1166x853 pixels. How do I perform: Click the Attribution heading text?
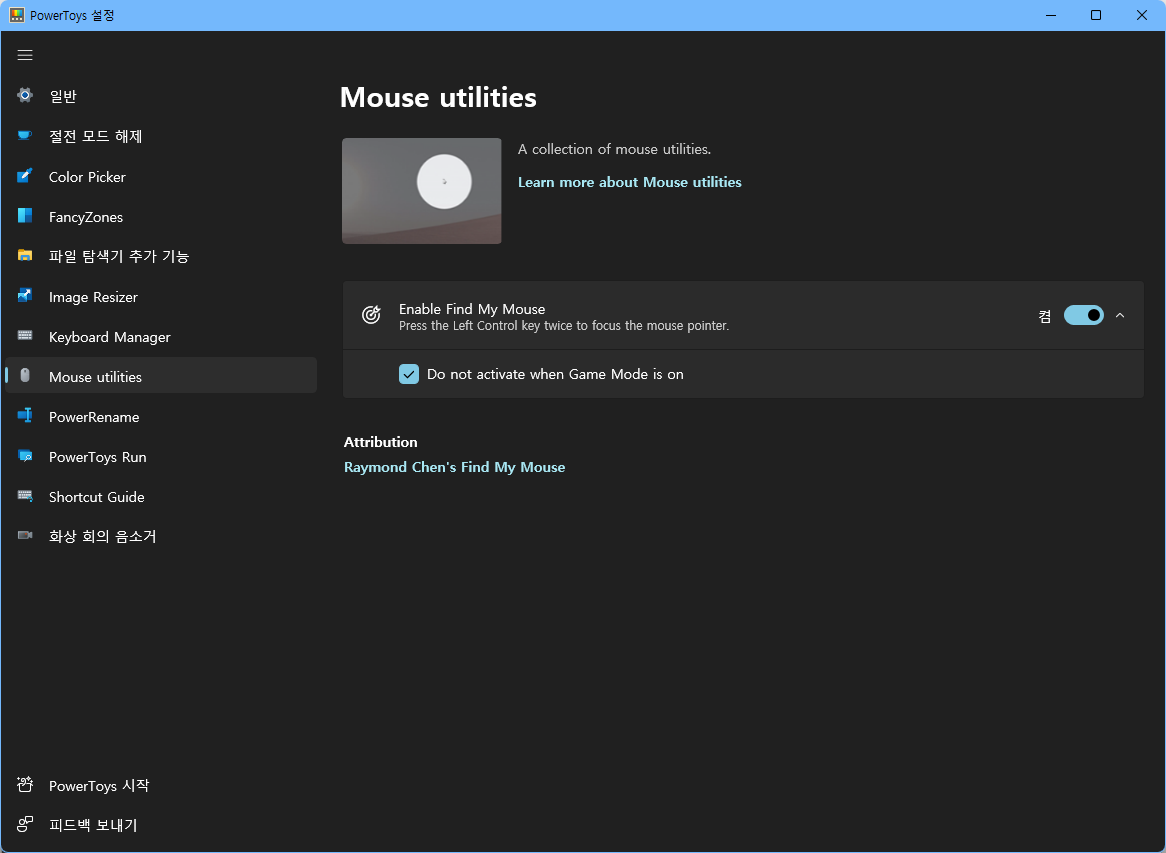pos(380,442)
